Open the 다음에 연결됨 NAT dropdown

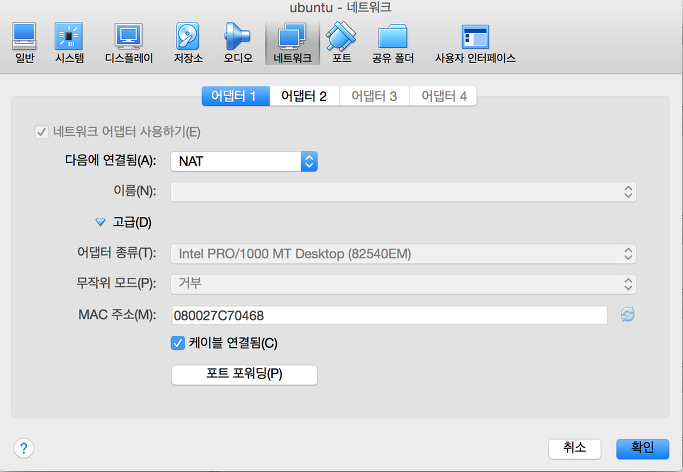244,162
